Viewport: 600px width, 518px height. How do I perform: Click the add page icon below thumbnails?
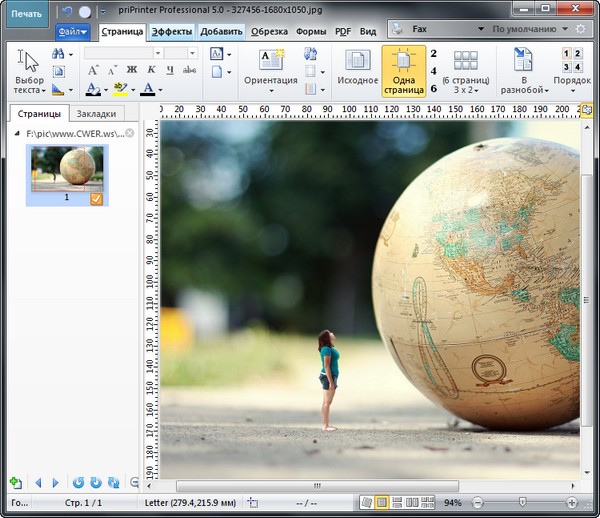click(x=15, y=482)
